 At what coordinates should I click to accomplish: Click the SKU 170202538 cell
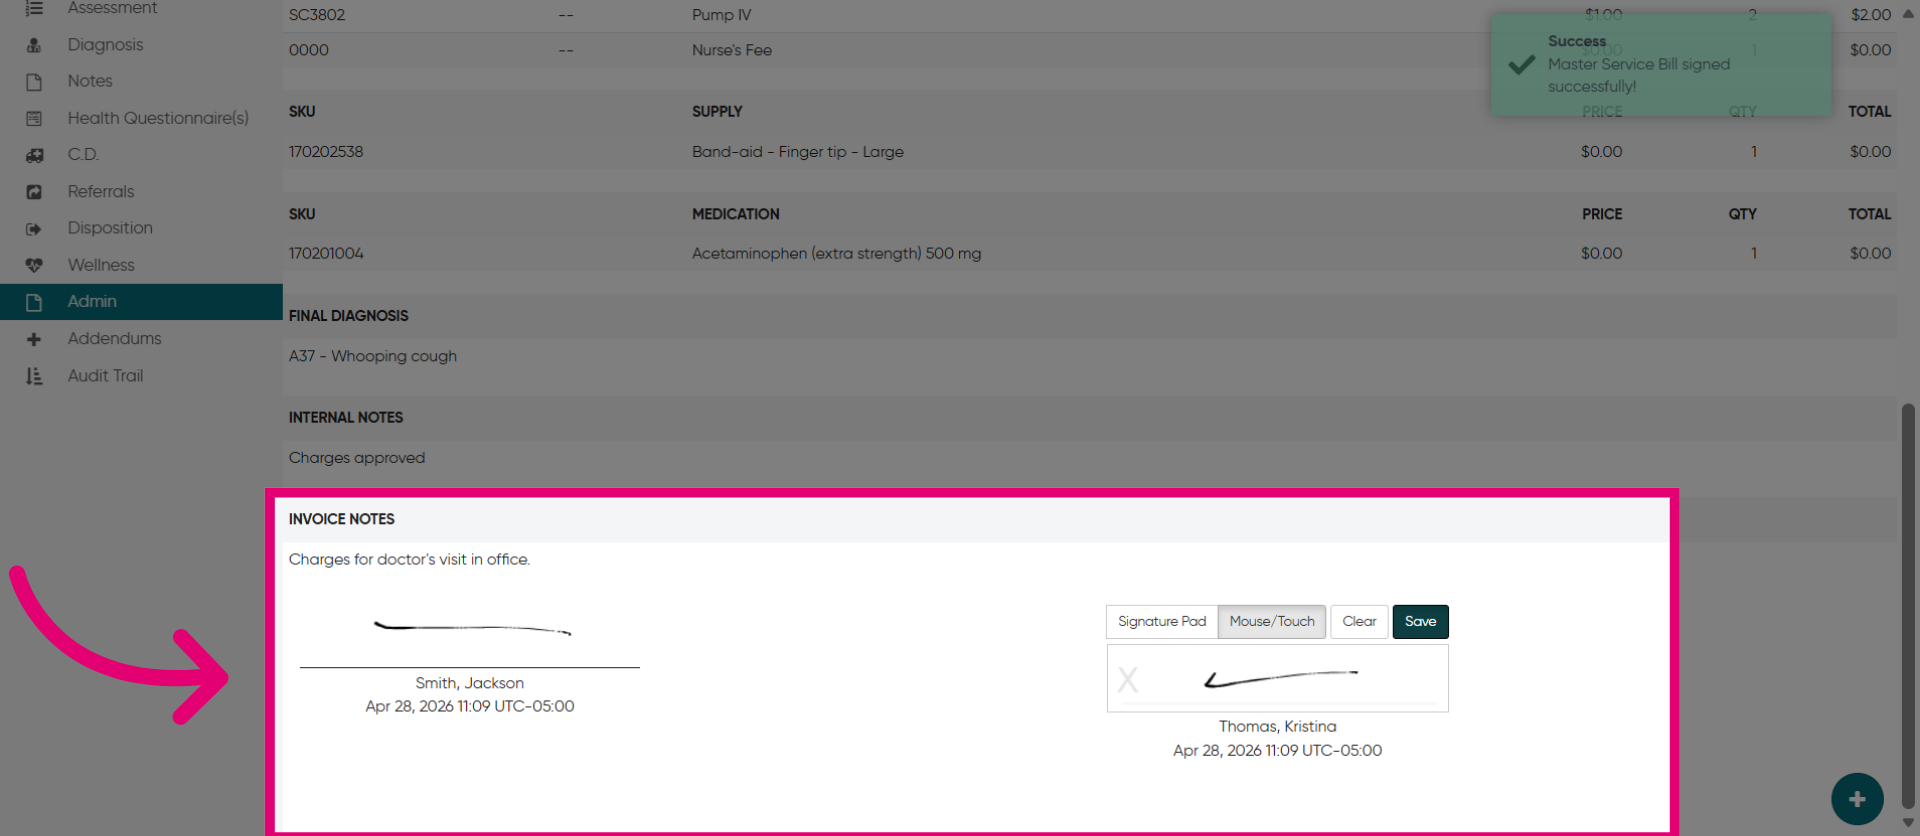[326, 152]
